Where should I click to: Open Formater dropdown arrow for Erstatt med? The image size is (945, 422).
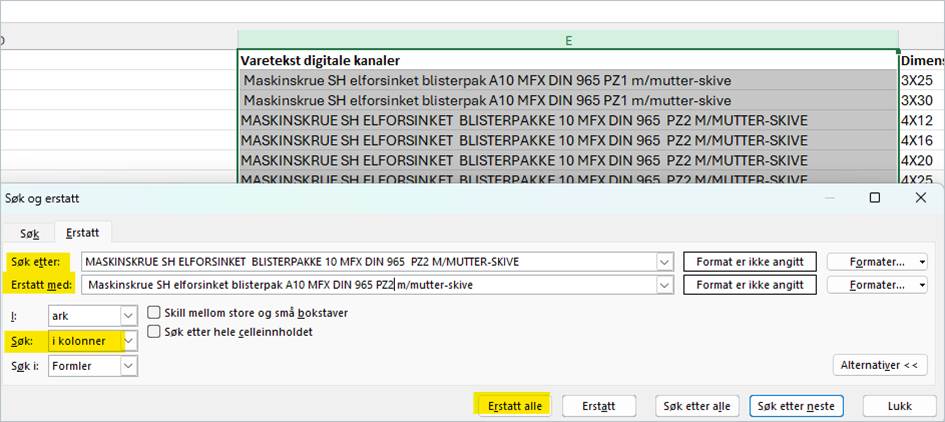click(x=920, y=285)
